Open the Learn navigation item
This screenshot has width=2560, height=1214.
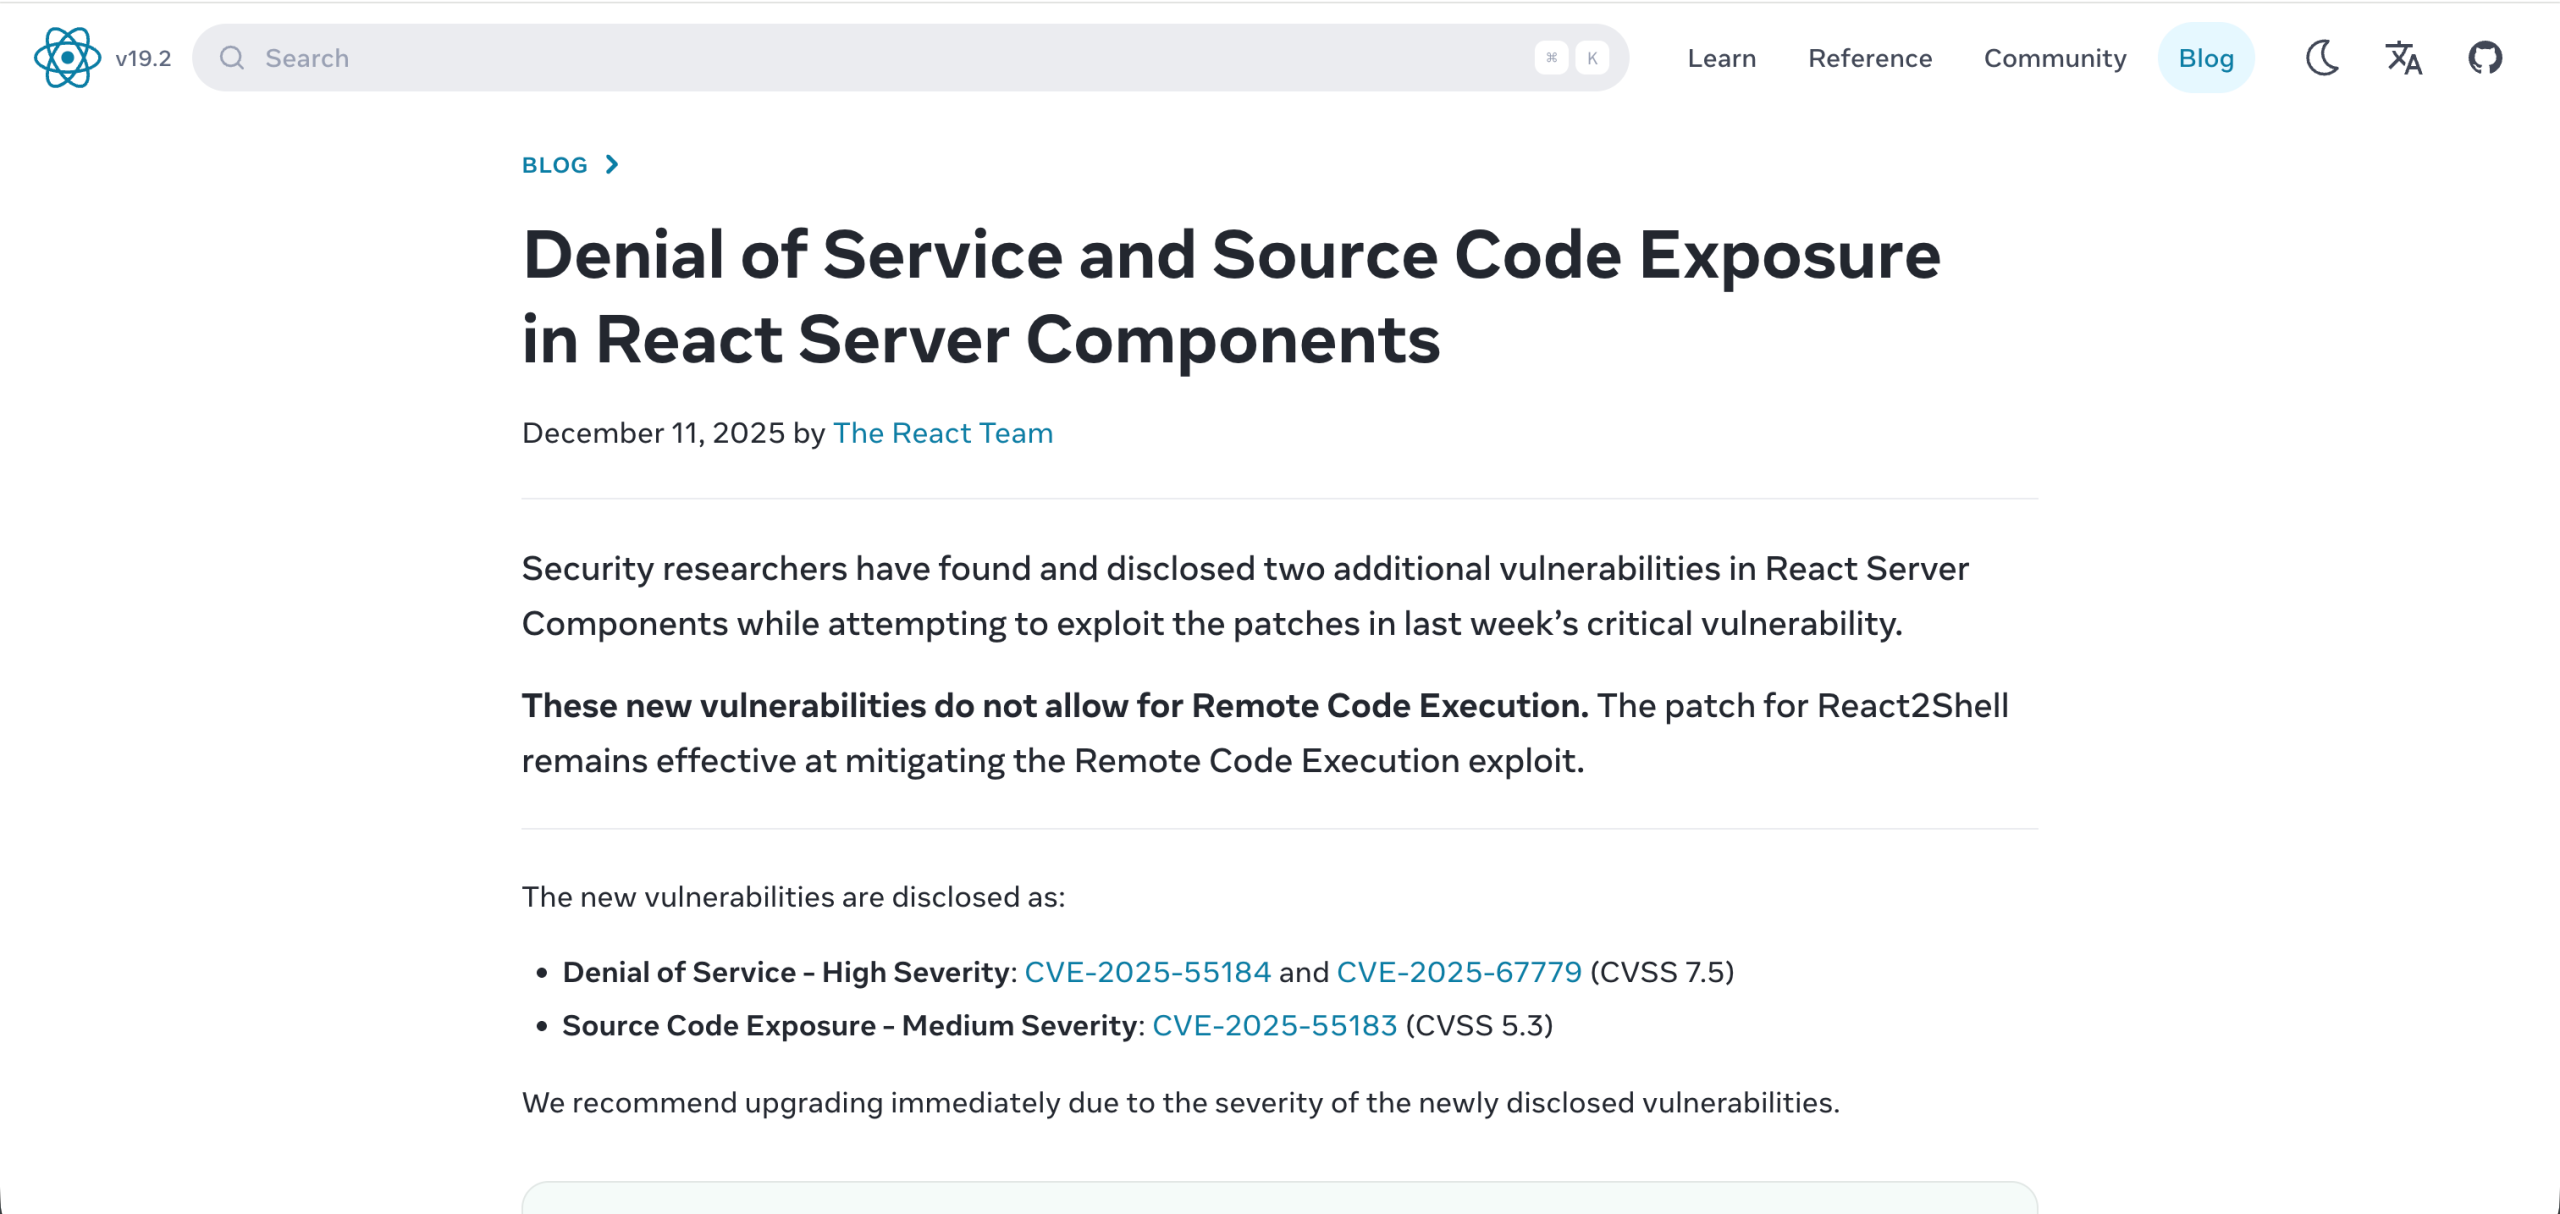tap(1721, 58)
